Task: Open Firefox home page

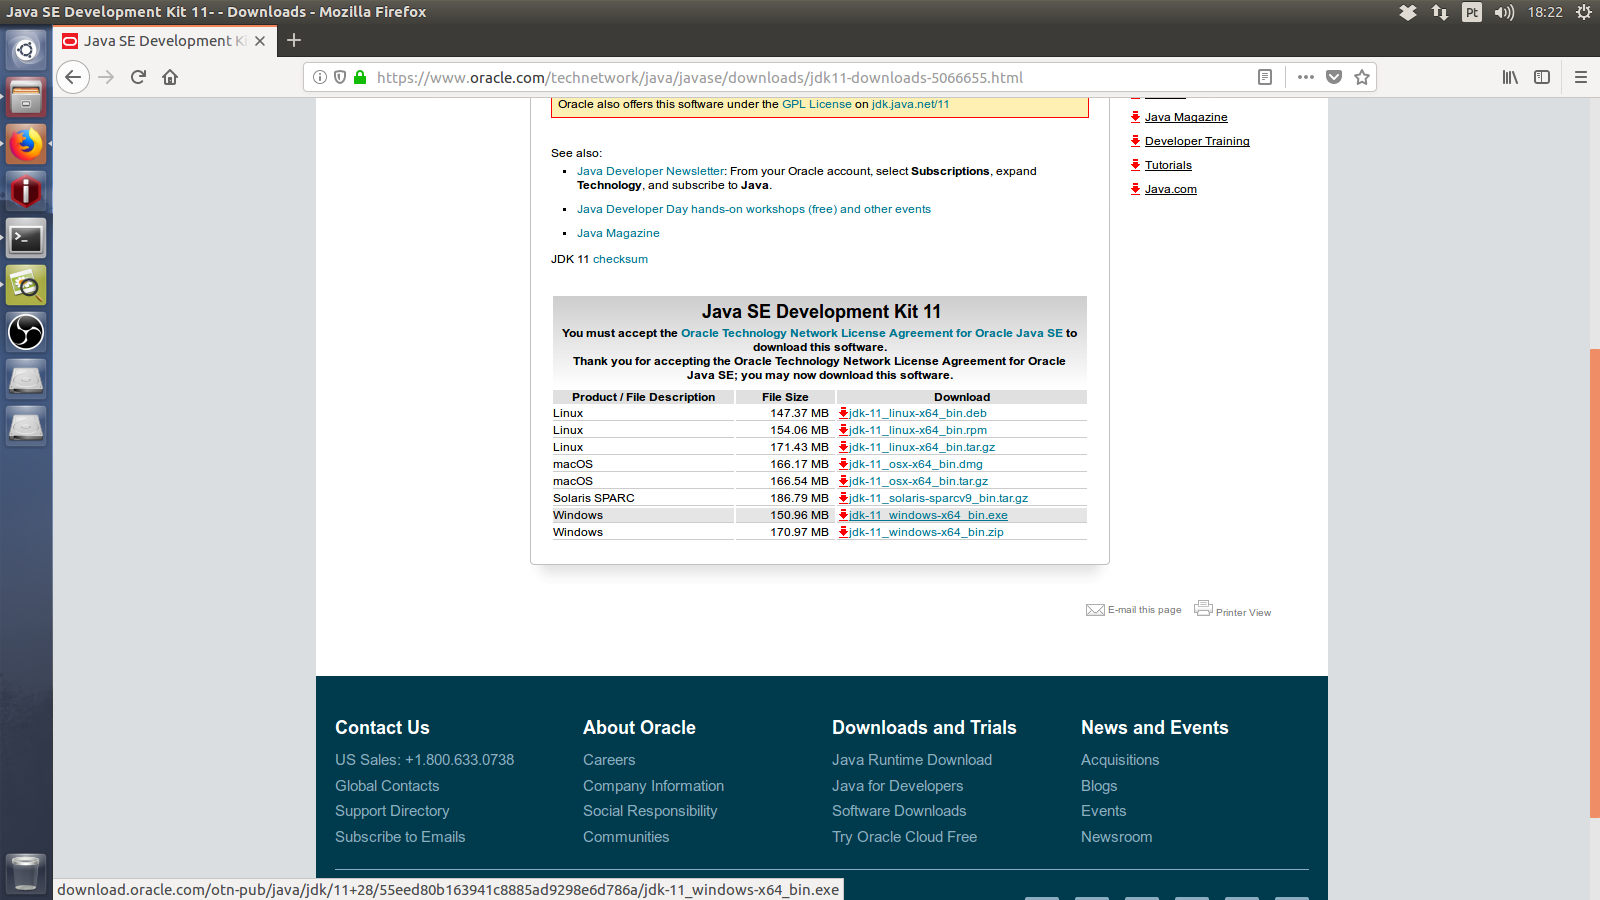Action: point(170,77)
